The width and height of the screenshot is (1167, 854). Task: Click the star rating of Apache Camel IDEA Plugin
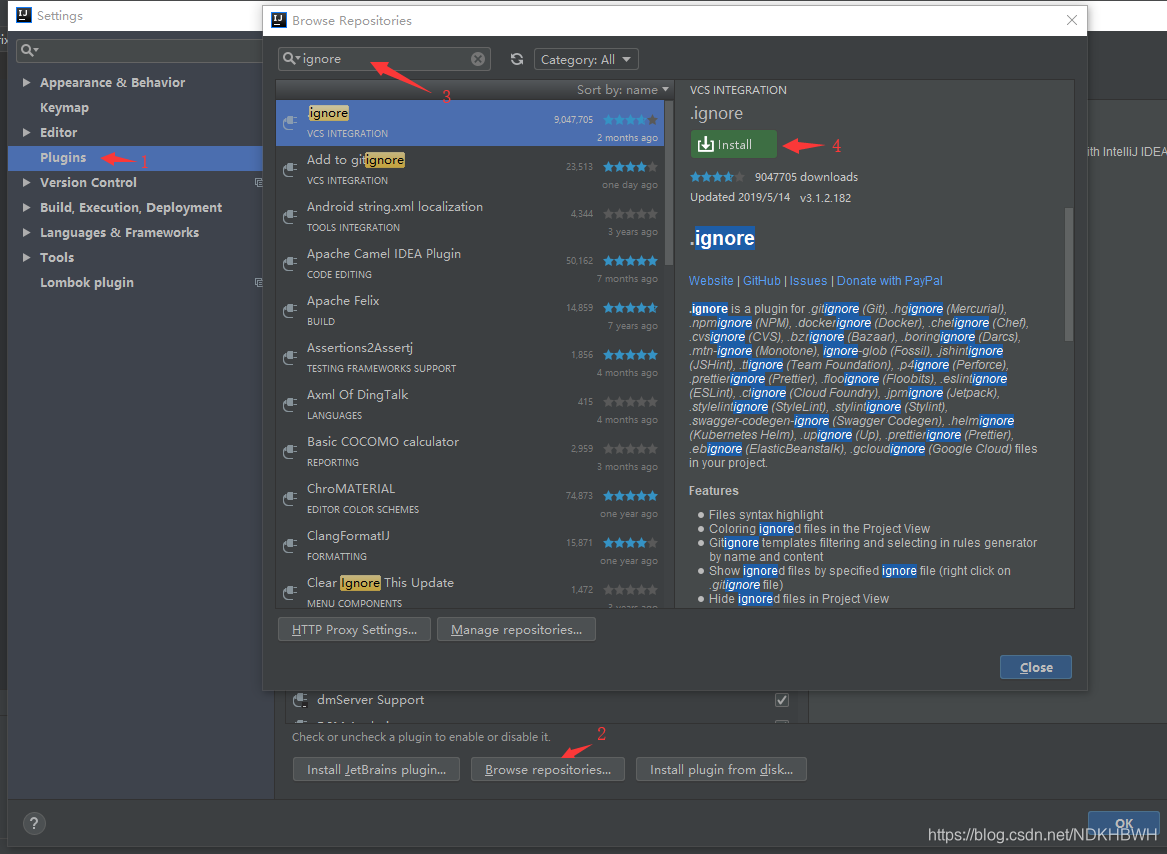(630, 261)
